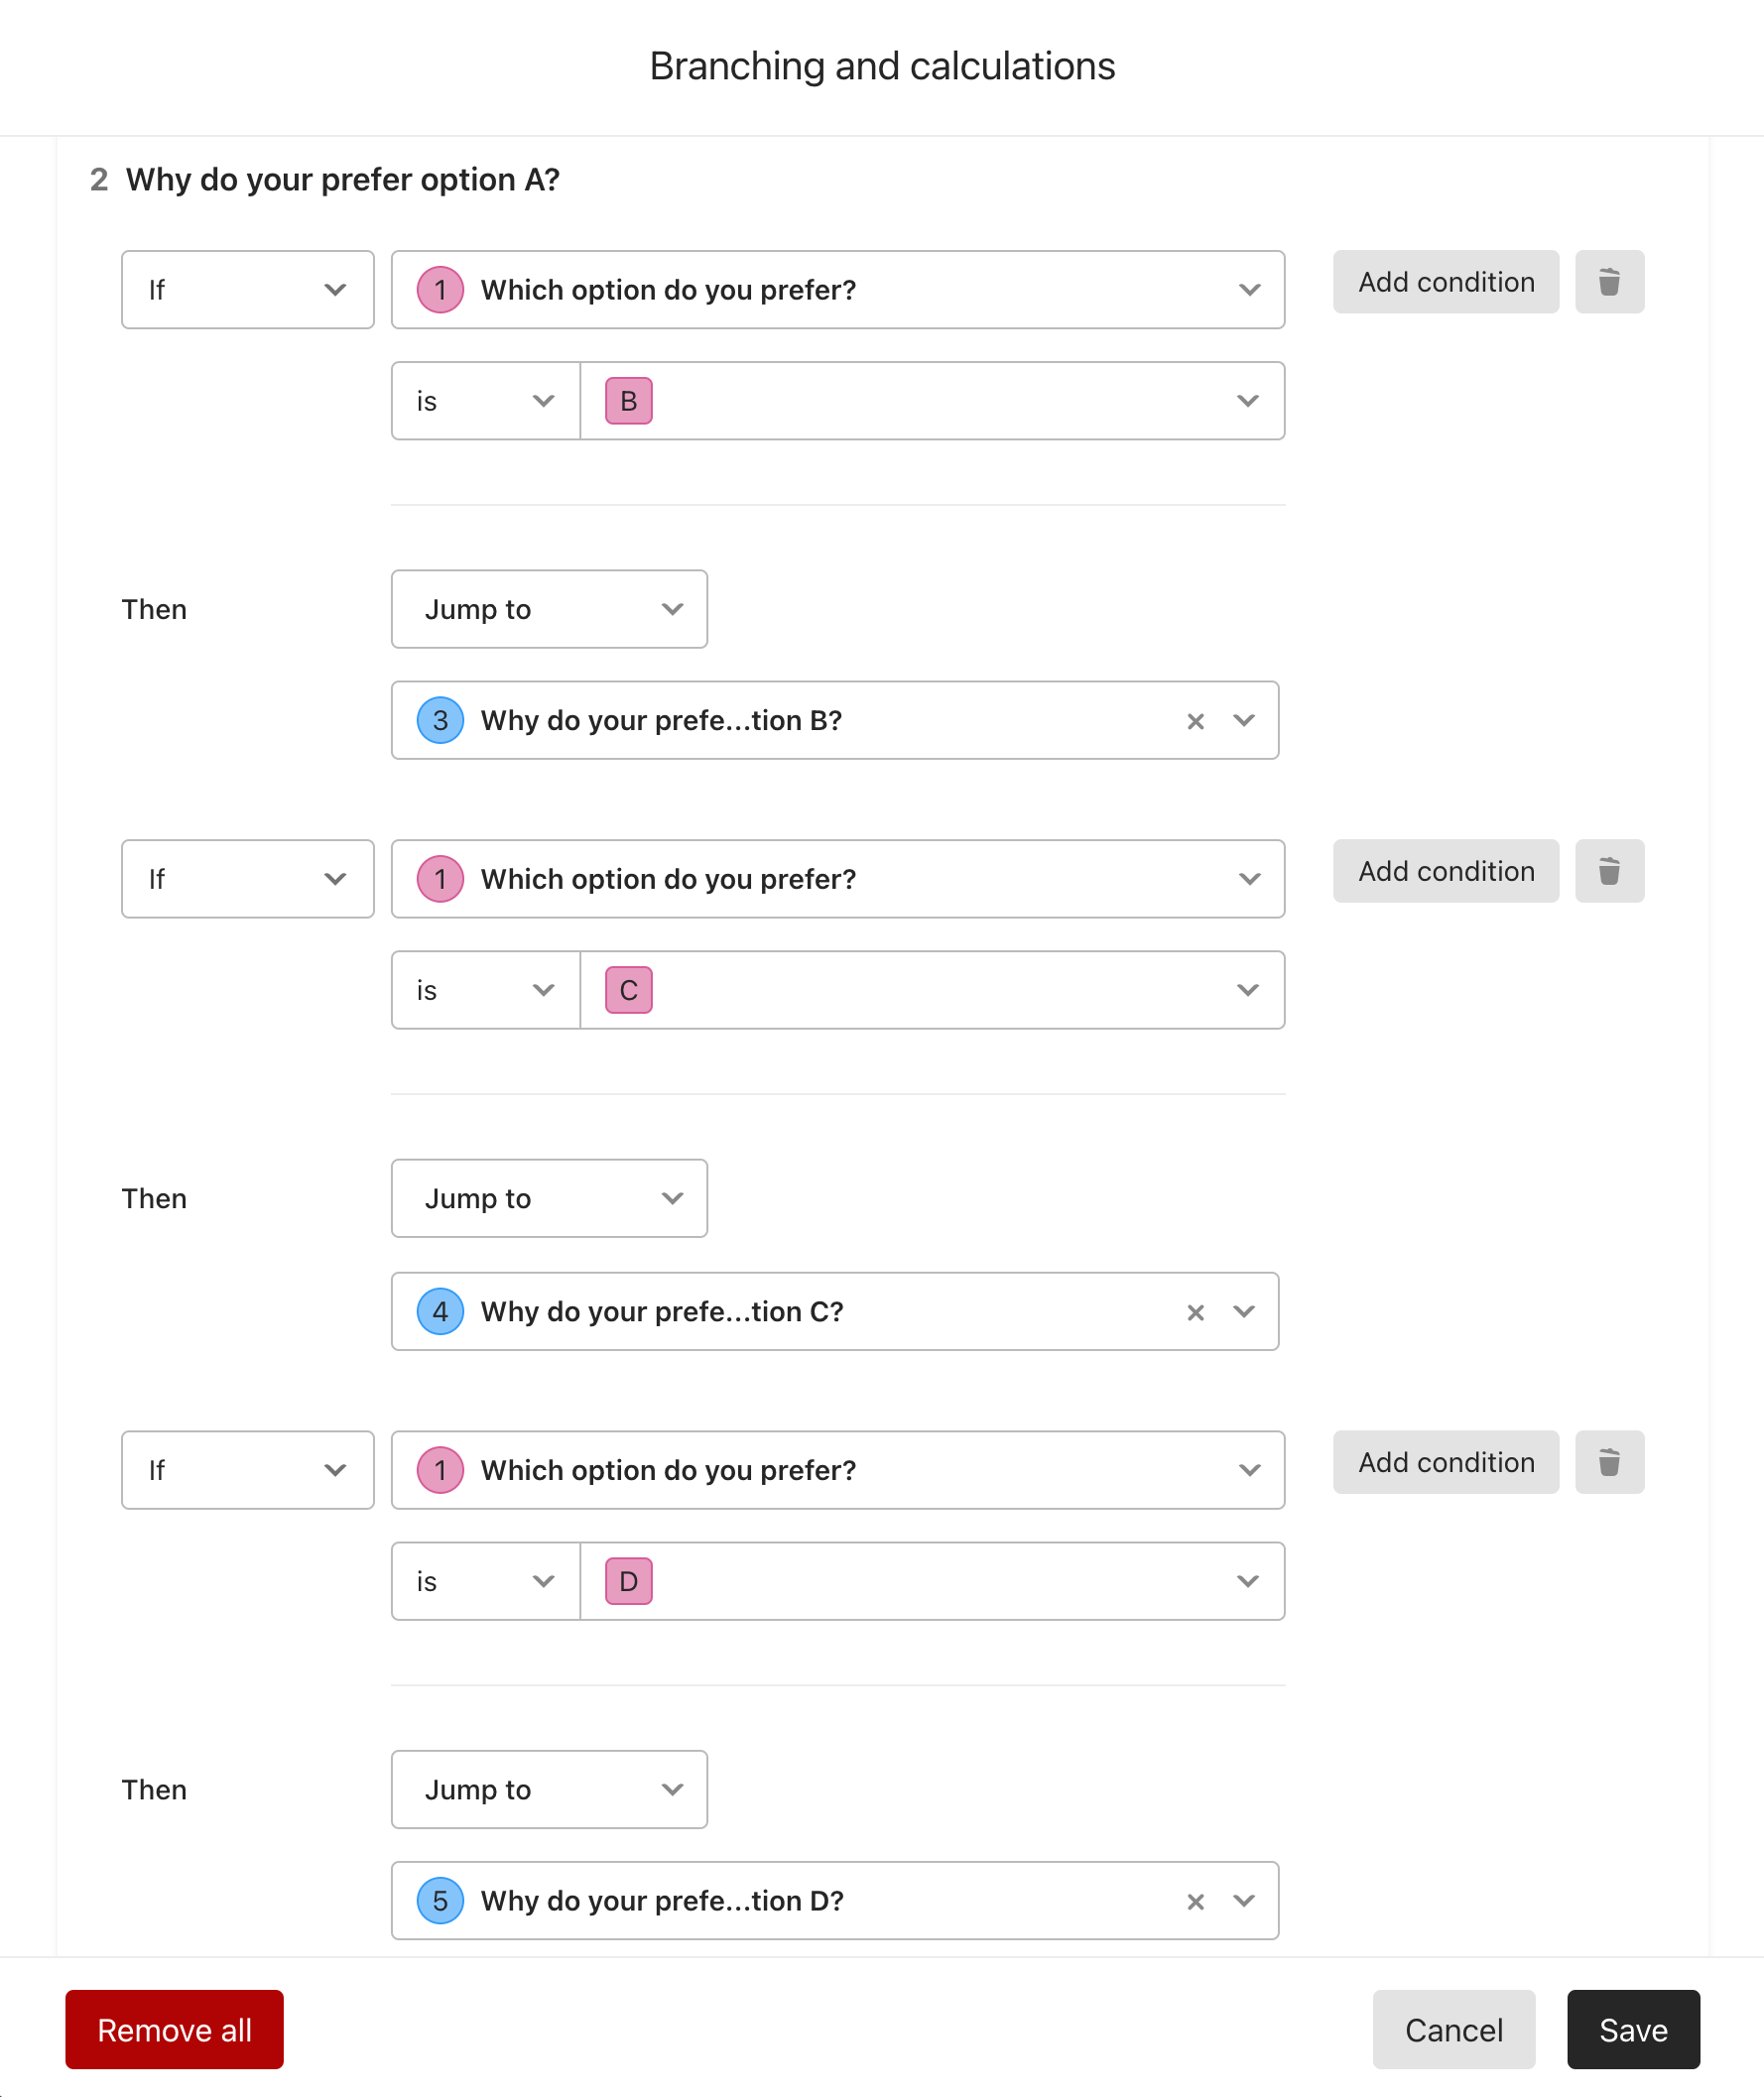Delete the option D rule via trash

coord(1609,1462)
